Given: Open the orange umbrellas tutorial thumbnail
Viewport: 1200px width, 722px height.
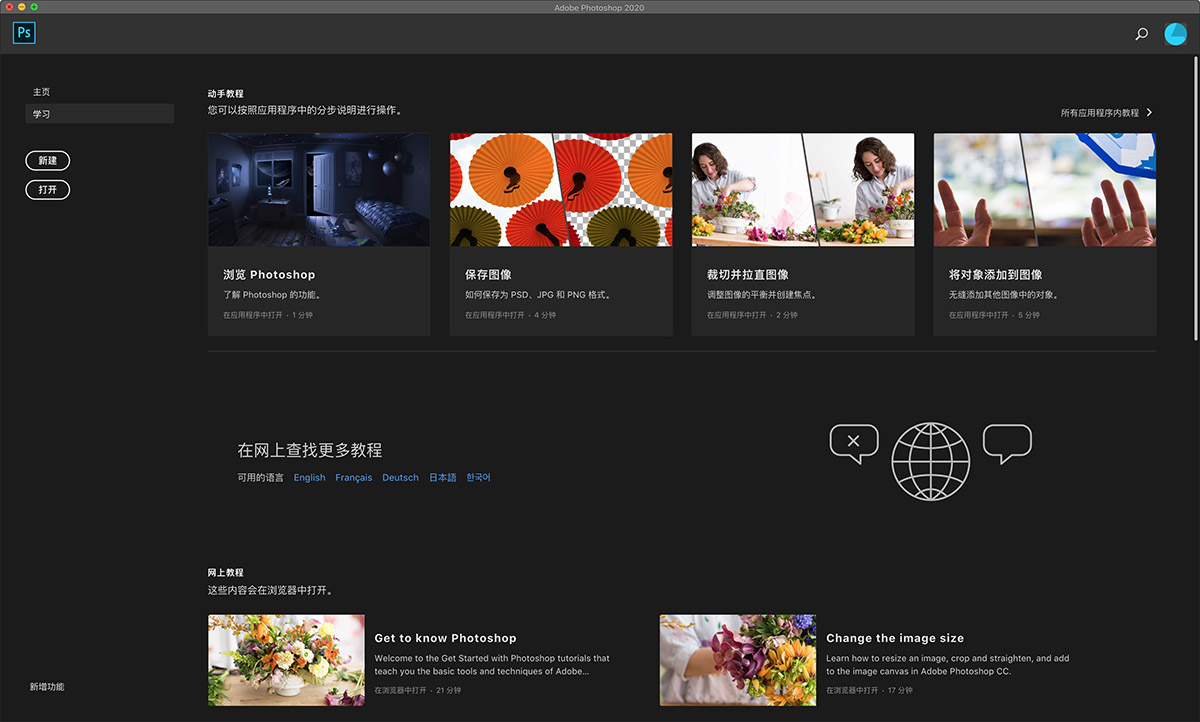Looking at the screenshot, I should coord(561,190).
